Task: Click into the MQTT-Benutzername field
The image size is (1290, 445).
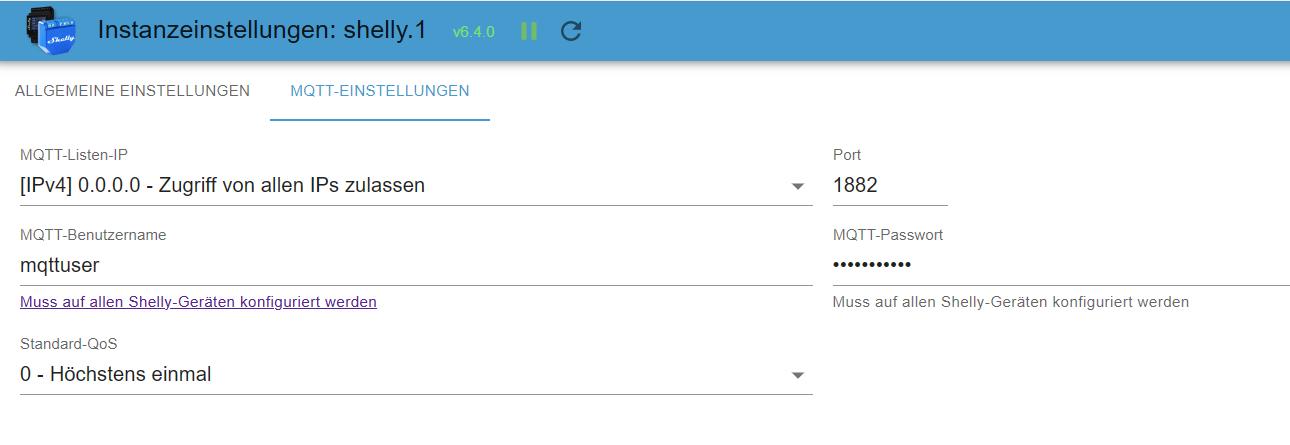Action: tap(416, 266)
